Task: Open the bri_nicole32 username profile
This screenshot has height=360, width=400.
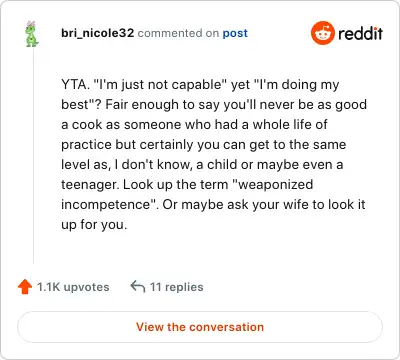Action: pyautogui.click(x=97, y=33)
